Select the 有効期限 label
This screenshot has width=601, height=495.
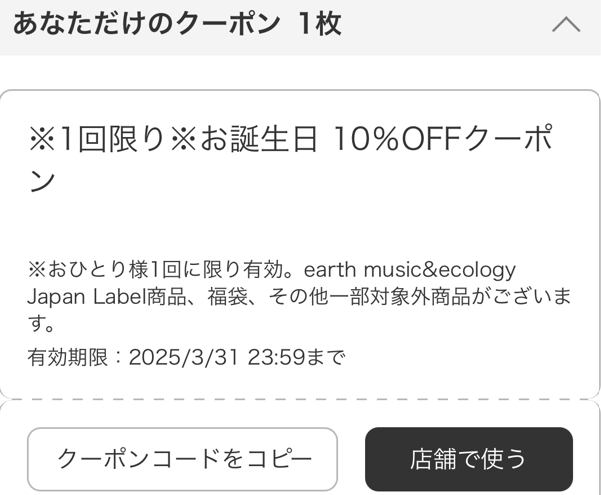tap(70, 356)
